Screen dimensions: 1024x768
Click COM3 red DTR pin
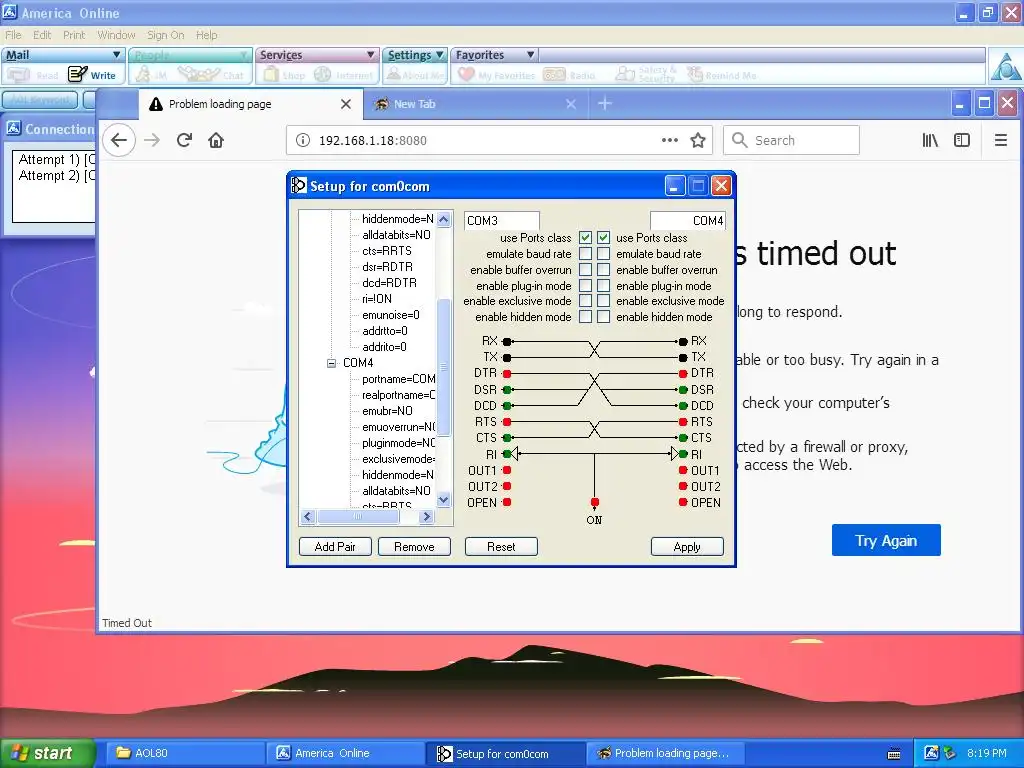(507, 374)
